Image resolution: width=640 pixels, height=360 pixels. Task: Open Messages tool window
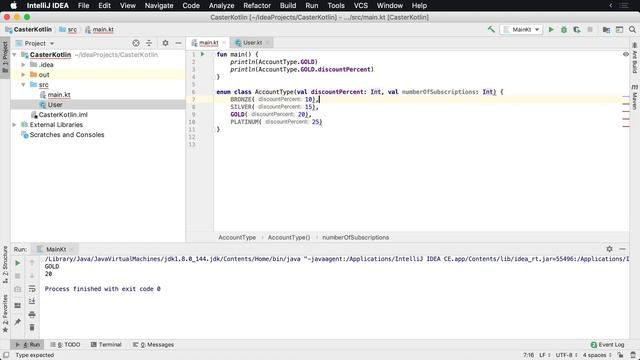click(x=153, y=344)
